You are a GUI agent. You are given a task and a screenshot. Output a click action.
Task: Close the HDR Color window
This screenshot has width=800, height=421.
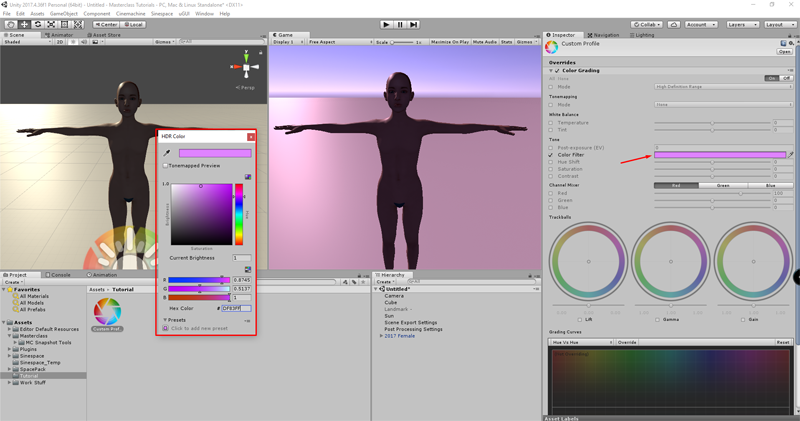coord(251,137)
